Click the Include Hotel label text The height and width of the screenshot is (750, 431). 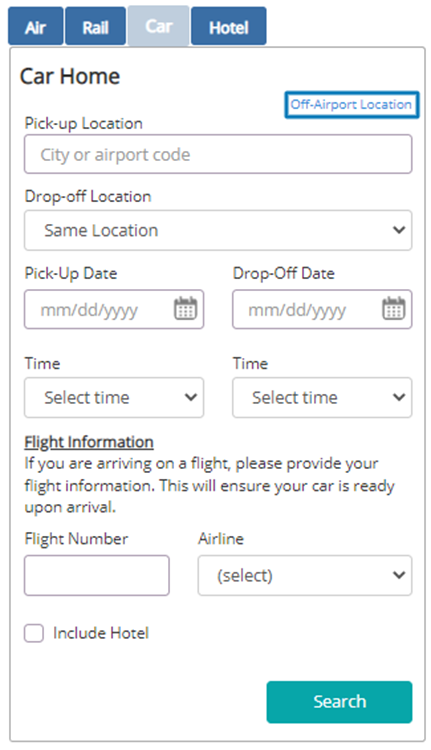pyautogui.click(x=101, y=633)
